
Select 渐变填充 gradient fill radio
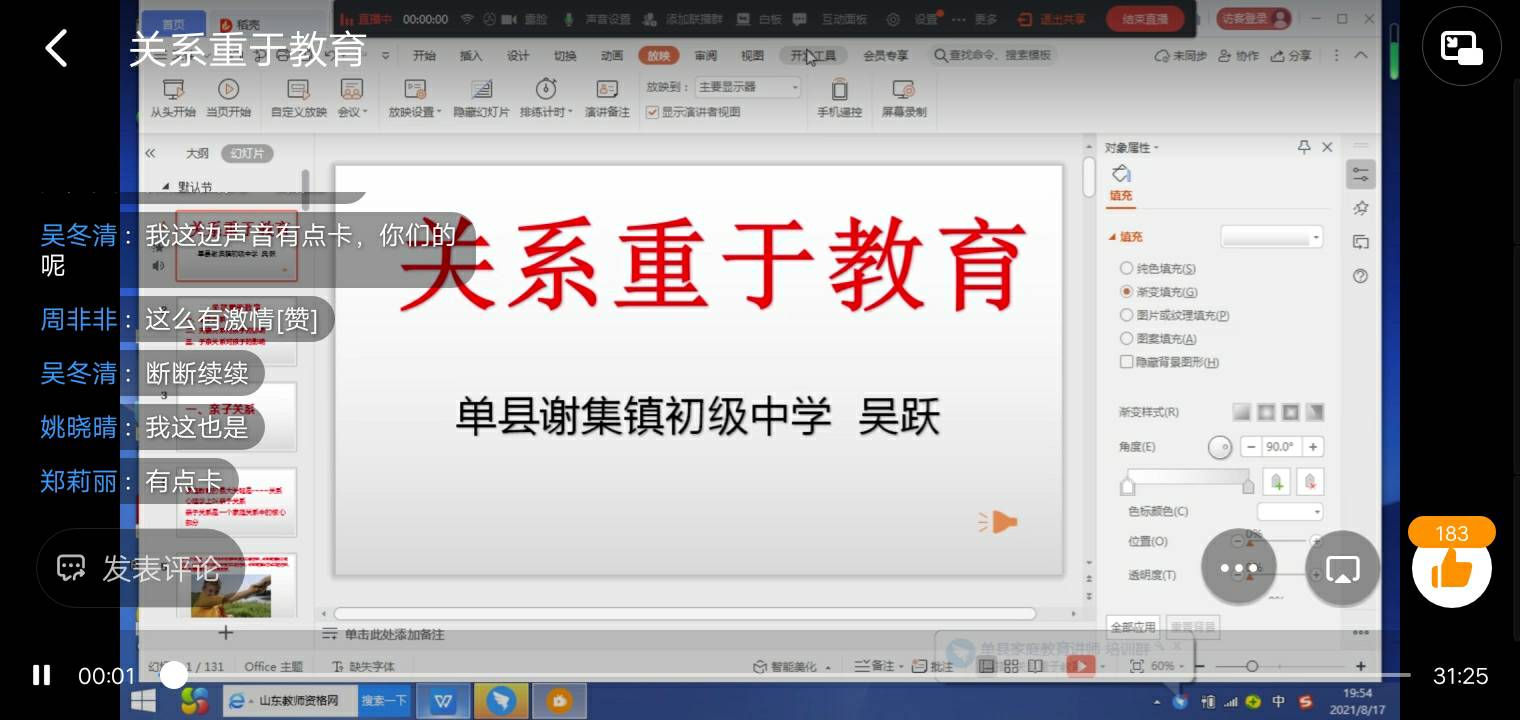1127,292
